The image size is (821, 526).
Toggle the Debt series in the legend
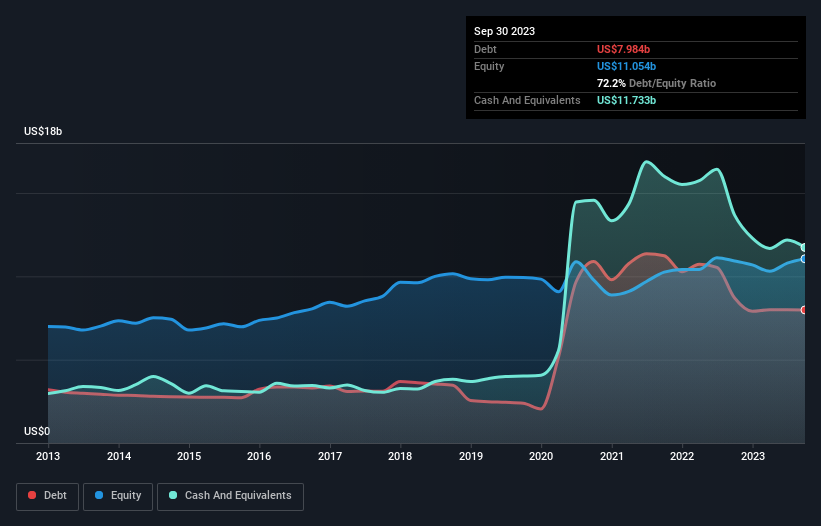tap(46, 495)
